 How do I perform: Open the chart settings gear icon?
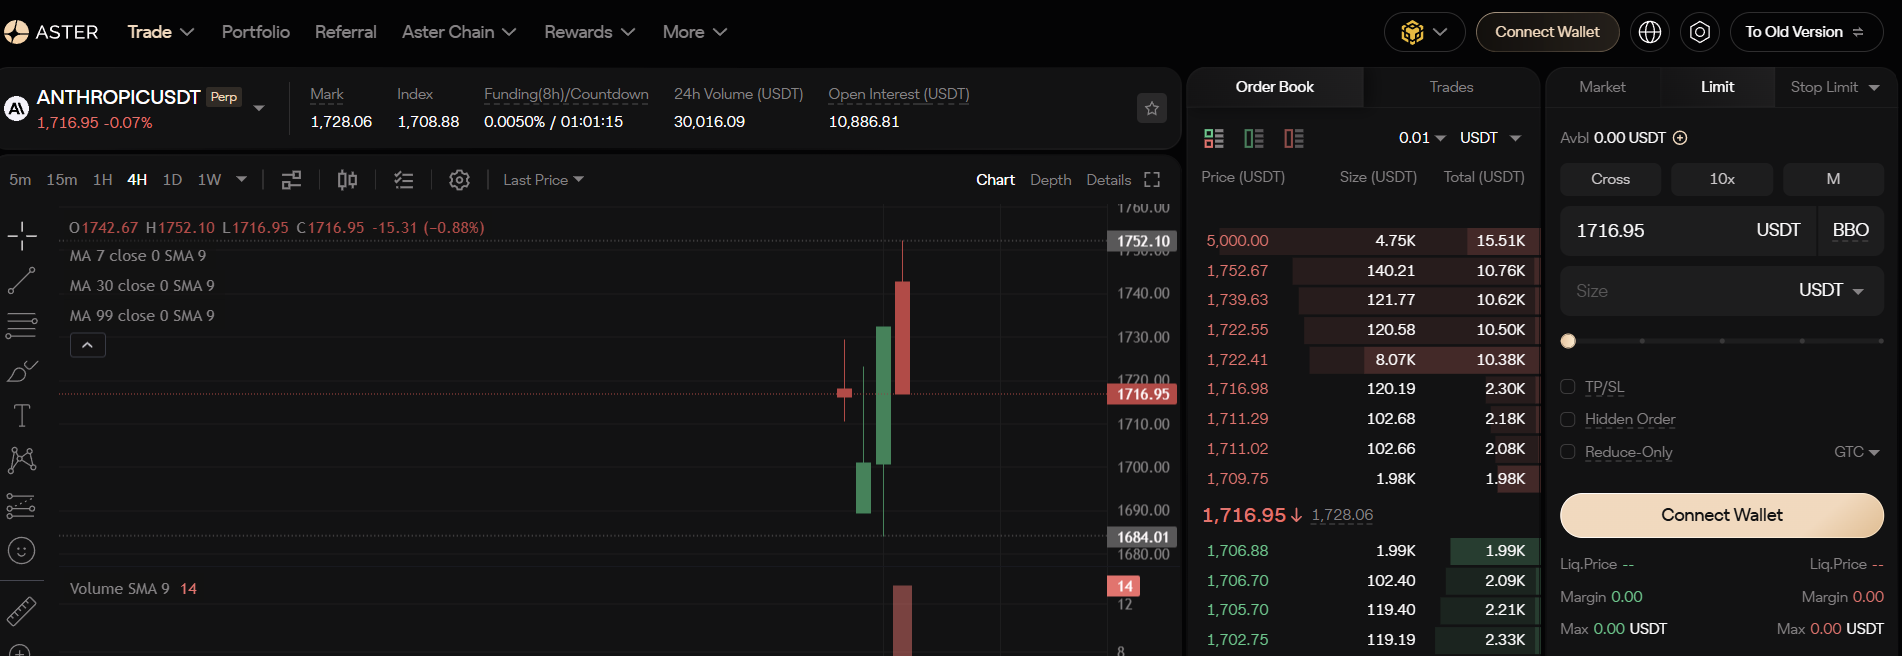point(459,180)
